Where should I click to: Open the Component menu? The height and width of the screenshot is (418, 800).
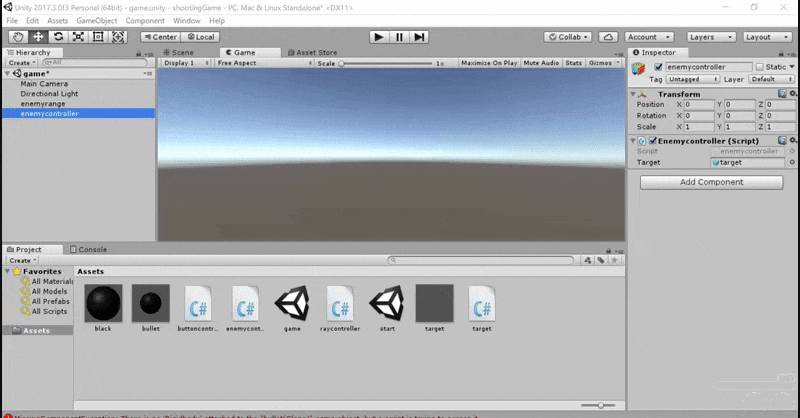click(145, 21)
